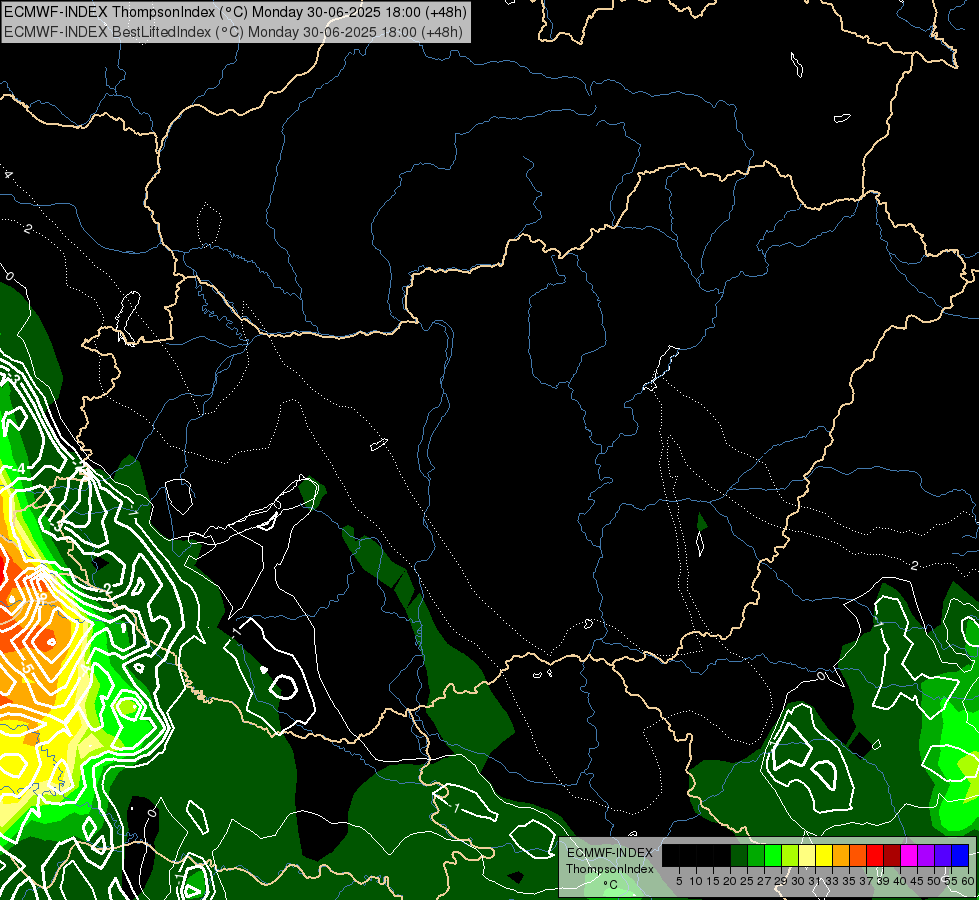
Task: Pick the lime 29–30 legend swatch
Action: pyautogui.click(x=790, y=855)
